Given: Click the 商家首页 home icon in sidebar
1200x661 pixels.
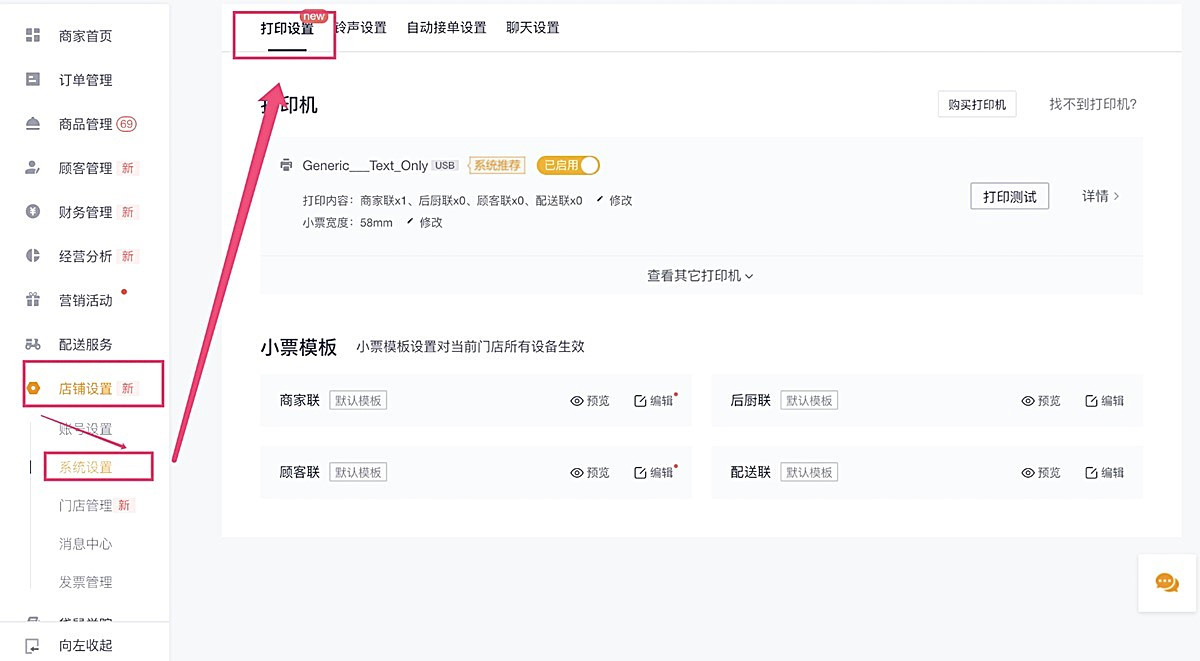Looking at the screenshot, I should pos(33,36).
